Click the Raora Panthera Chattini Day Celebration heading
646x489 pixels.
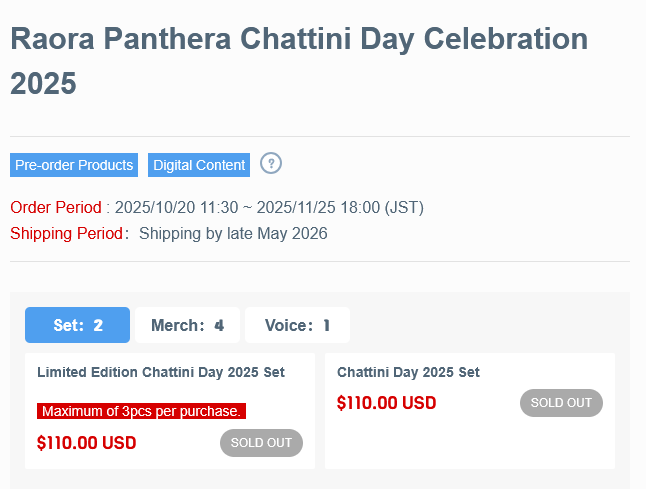(x=298, y=40)
